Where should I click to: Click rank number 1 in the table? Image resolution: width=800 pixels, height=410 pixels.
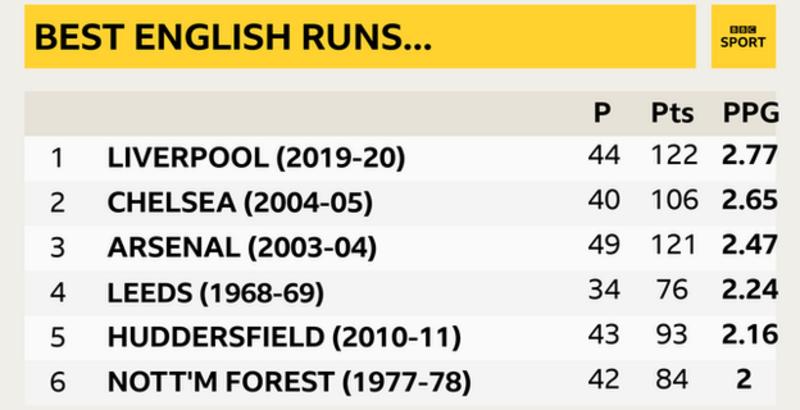(58, 157)
